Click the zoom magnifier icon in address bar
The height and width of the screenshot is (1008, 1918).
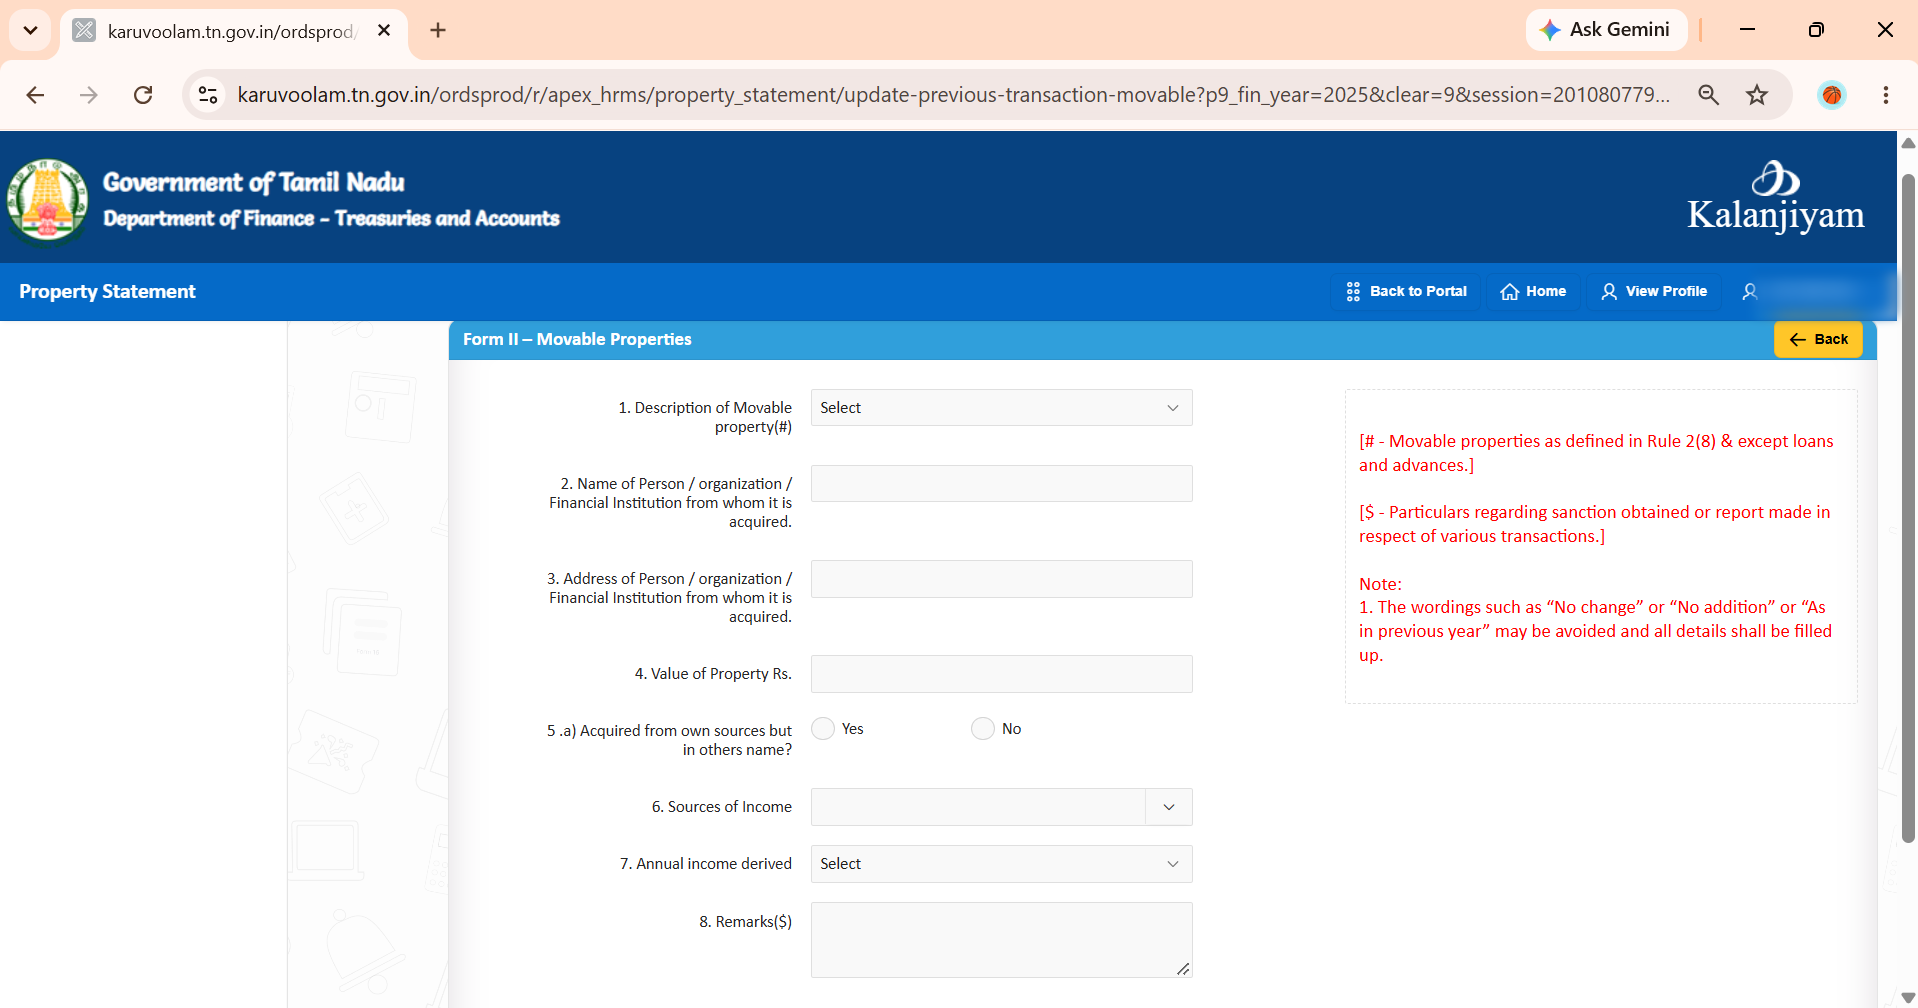pyautogui.click(x=1709, y=95)
